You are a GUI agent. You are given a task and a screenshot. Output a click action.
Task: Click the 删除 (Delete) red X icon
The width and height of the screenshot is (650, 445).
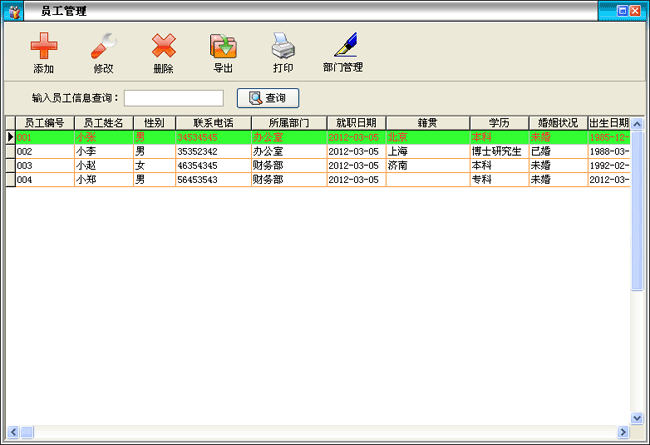pyautogui.click(x=163, y=47)
